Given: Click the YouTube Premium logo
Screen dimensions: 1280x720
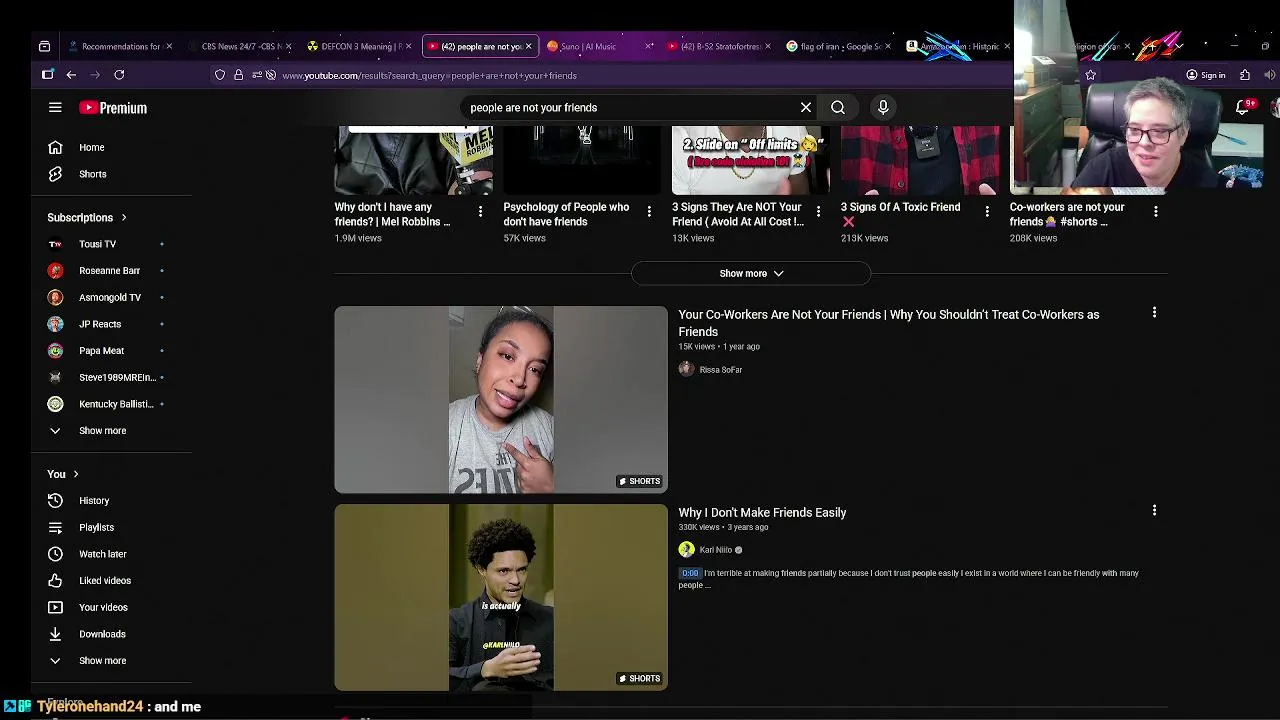Looking at the screenshot, I should tap(113, 107).
